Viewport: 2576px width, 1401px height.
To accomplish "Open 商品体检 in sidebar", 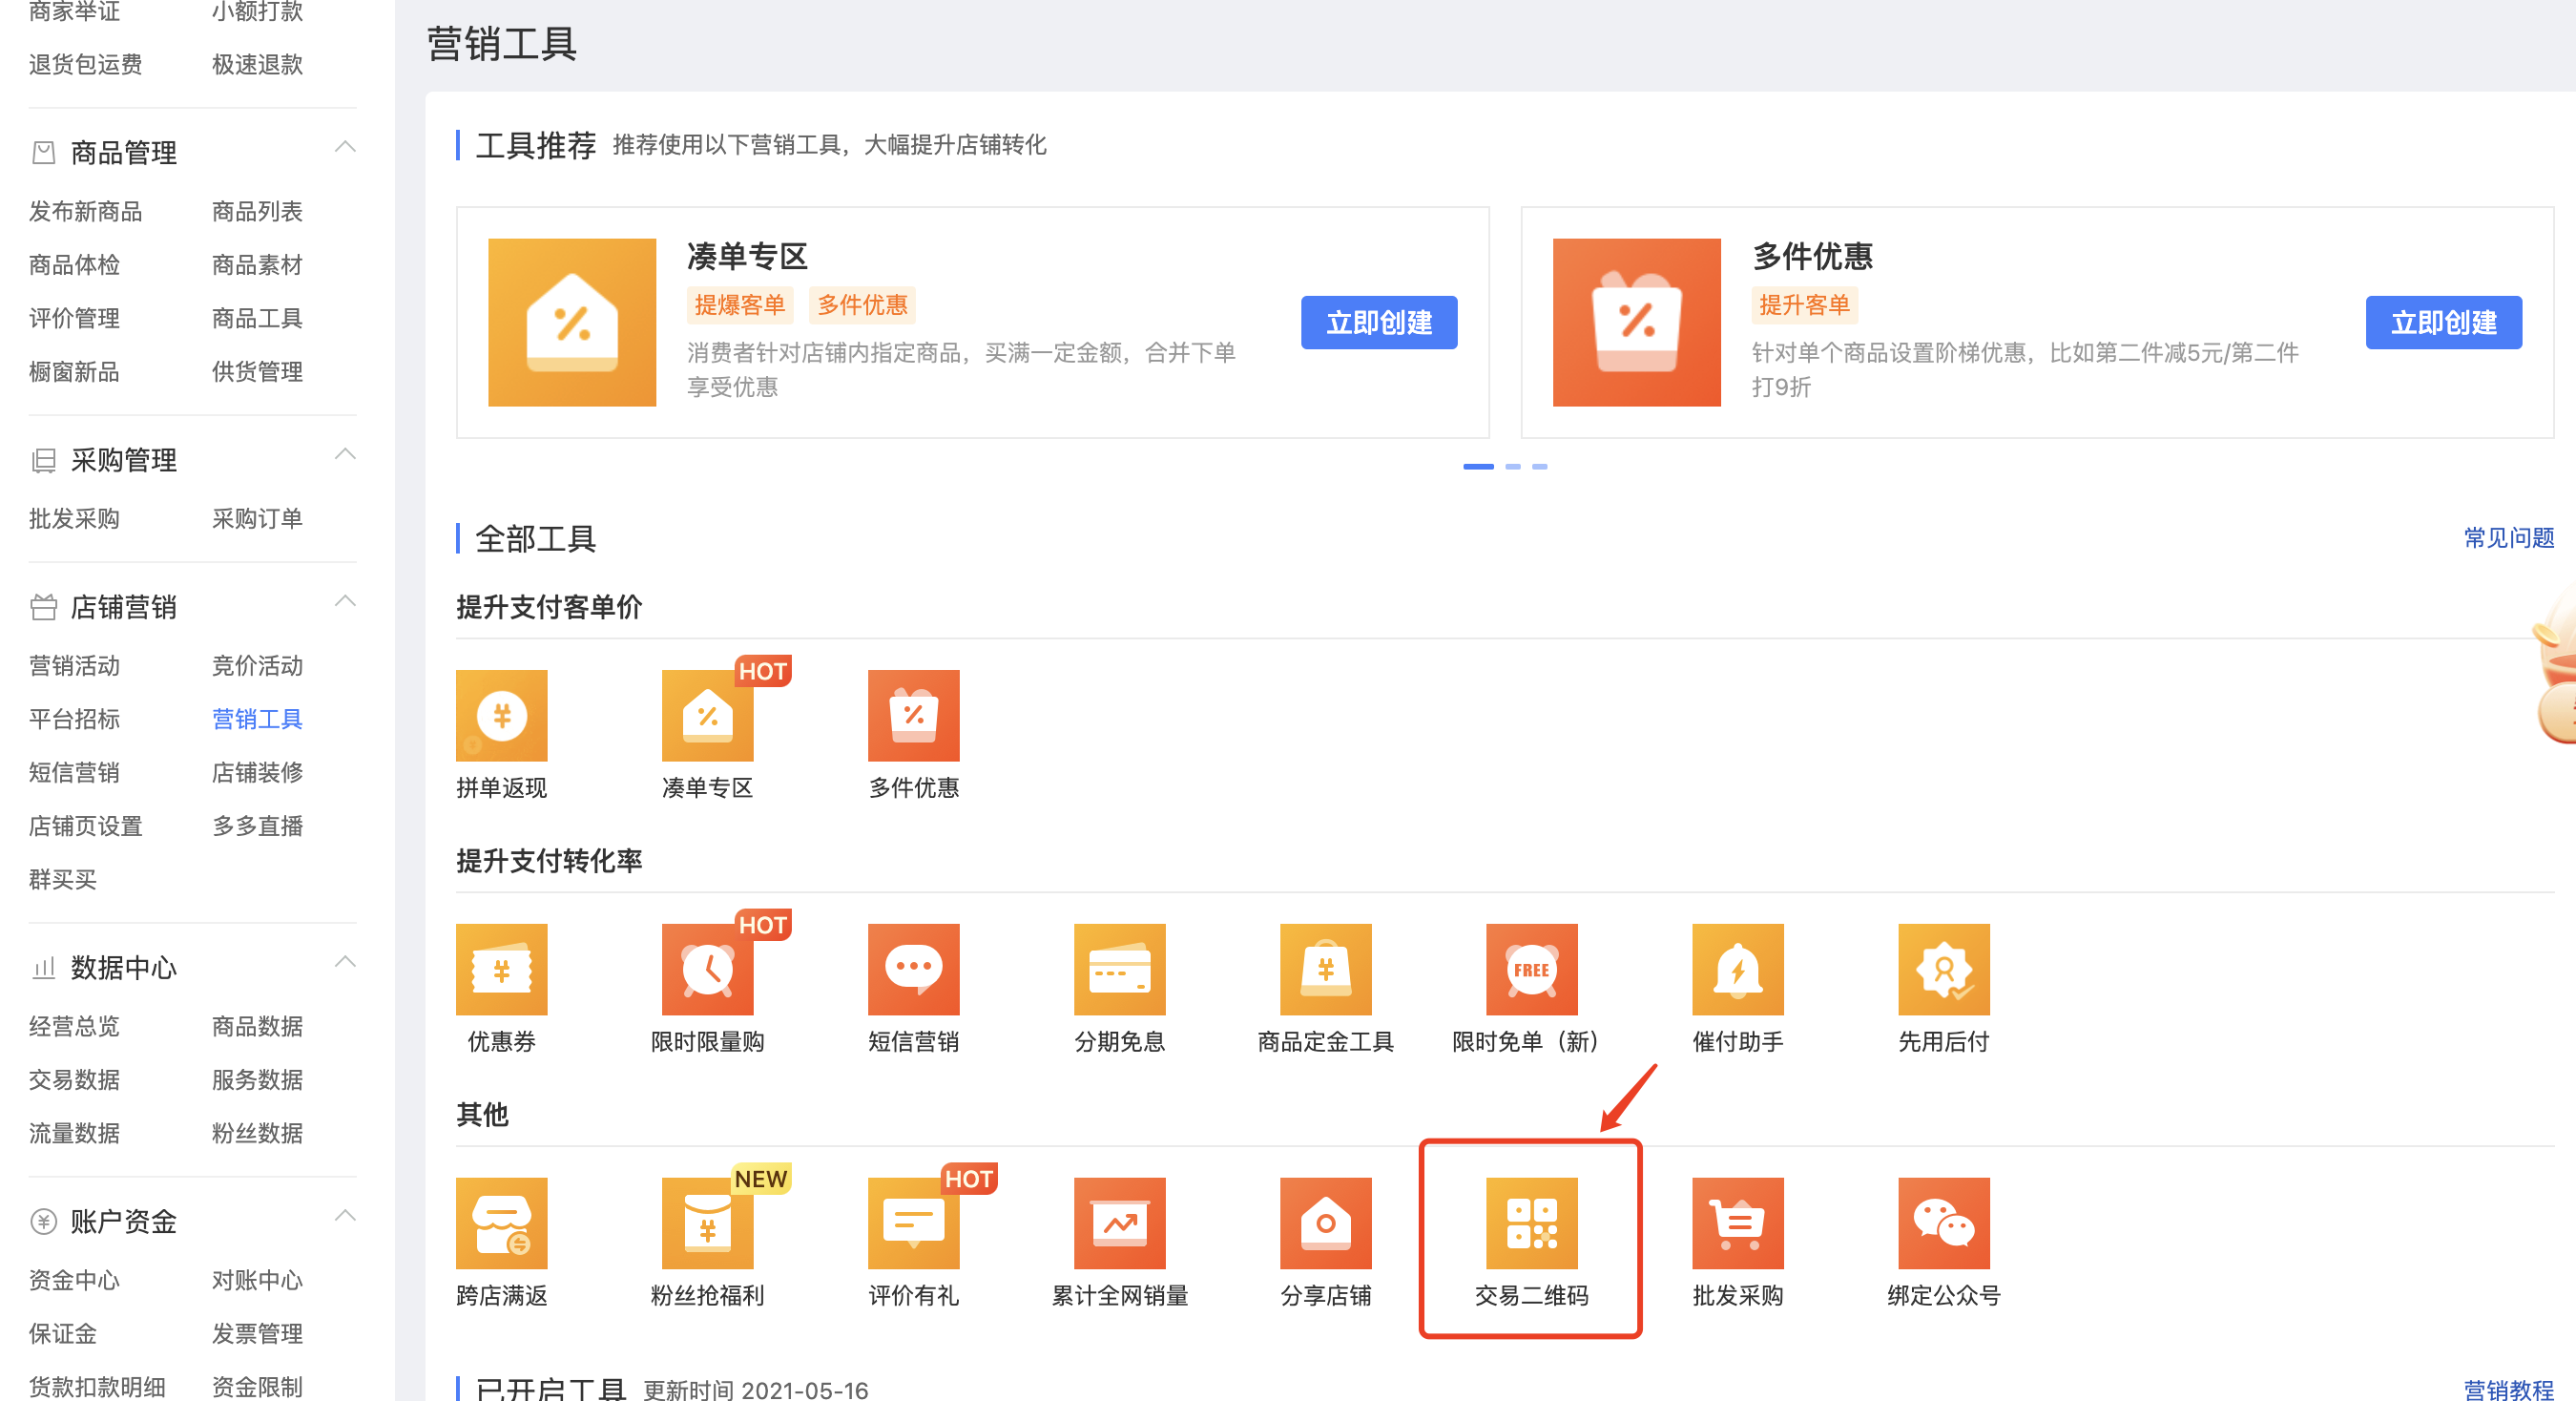I will point(74,265).
